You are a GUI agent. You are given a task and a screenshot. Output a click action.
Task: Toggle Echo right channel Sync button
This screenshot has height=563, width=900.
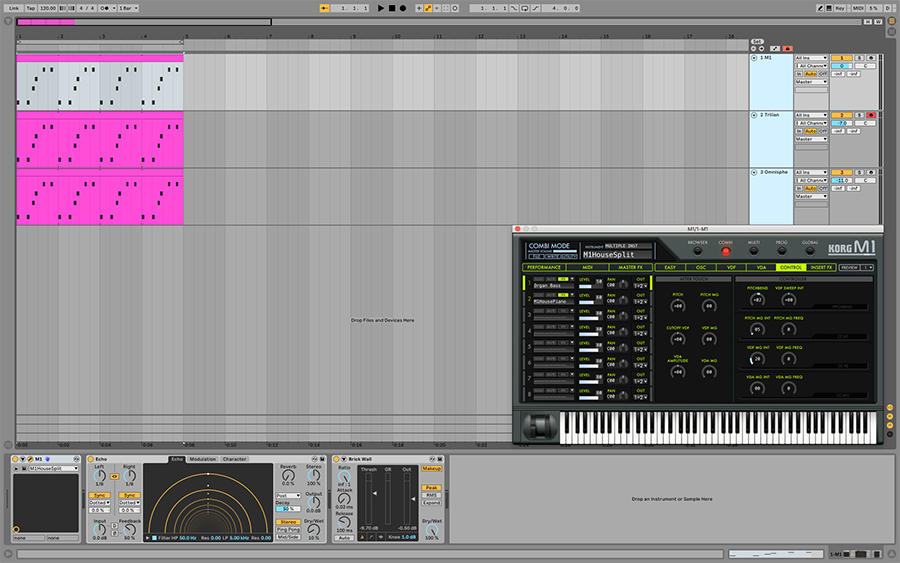[x=129, y=495]
